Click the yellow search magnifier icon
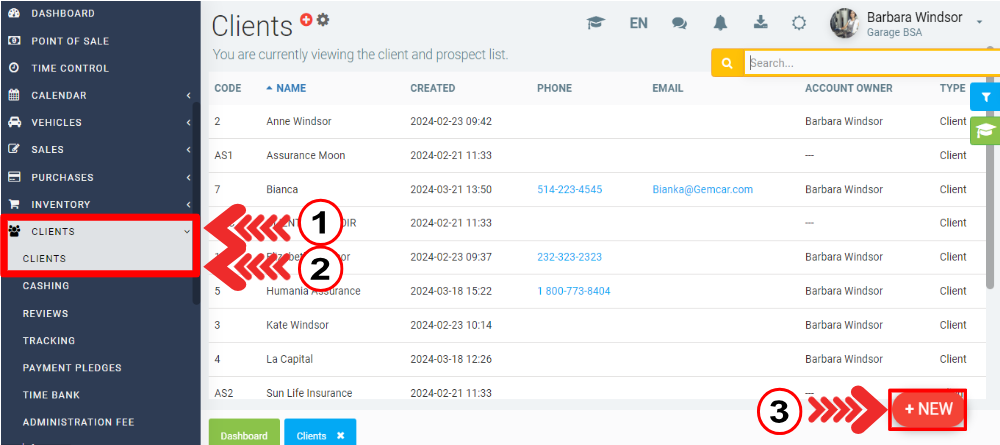This screenshot has width=1000, height=445. [x=727, y=63]
